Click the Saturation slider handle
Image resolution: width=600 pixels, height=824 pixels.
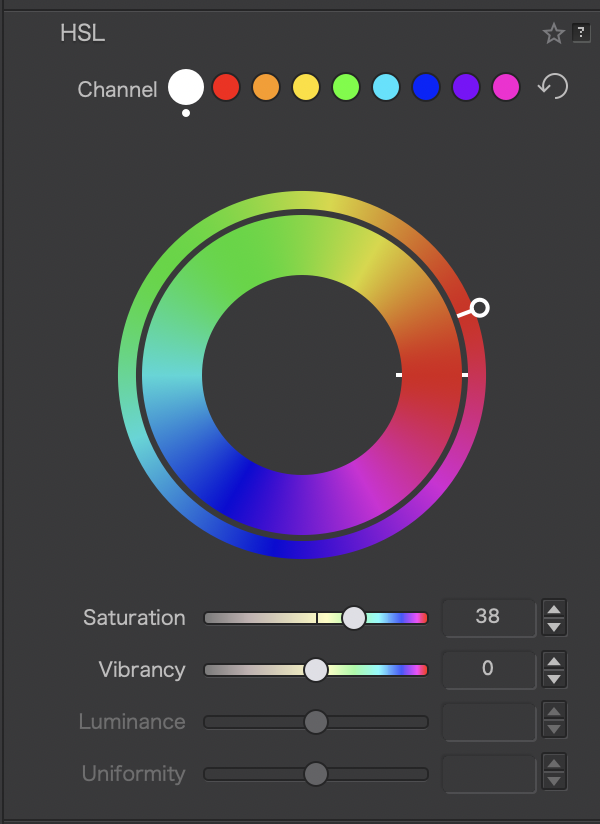pyautogui.click(x=354, y=618)
